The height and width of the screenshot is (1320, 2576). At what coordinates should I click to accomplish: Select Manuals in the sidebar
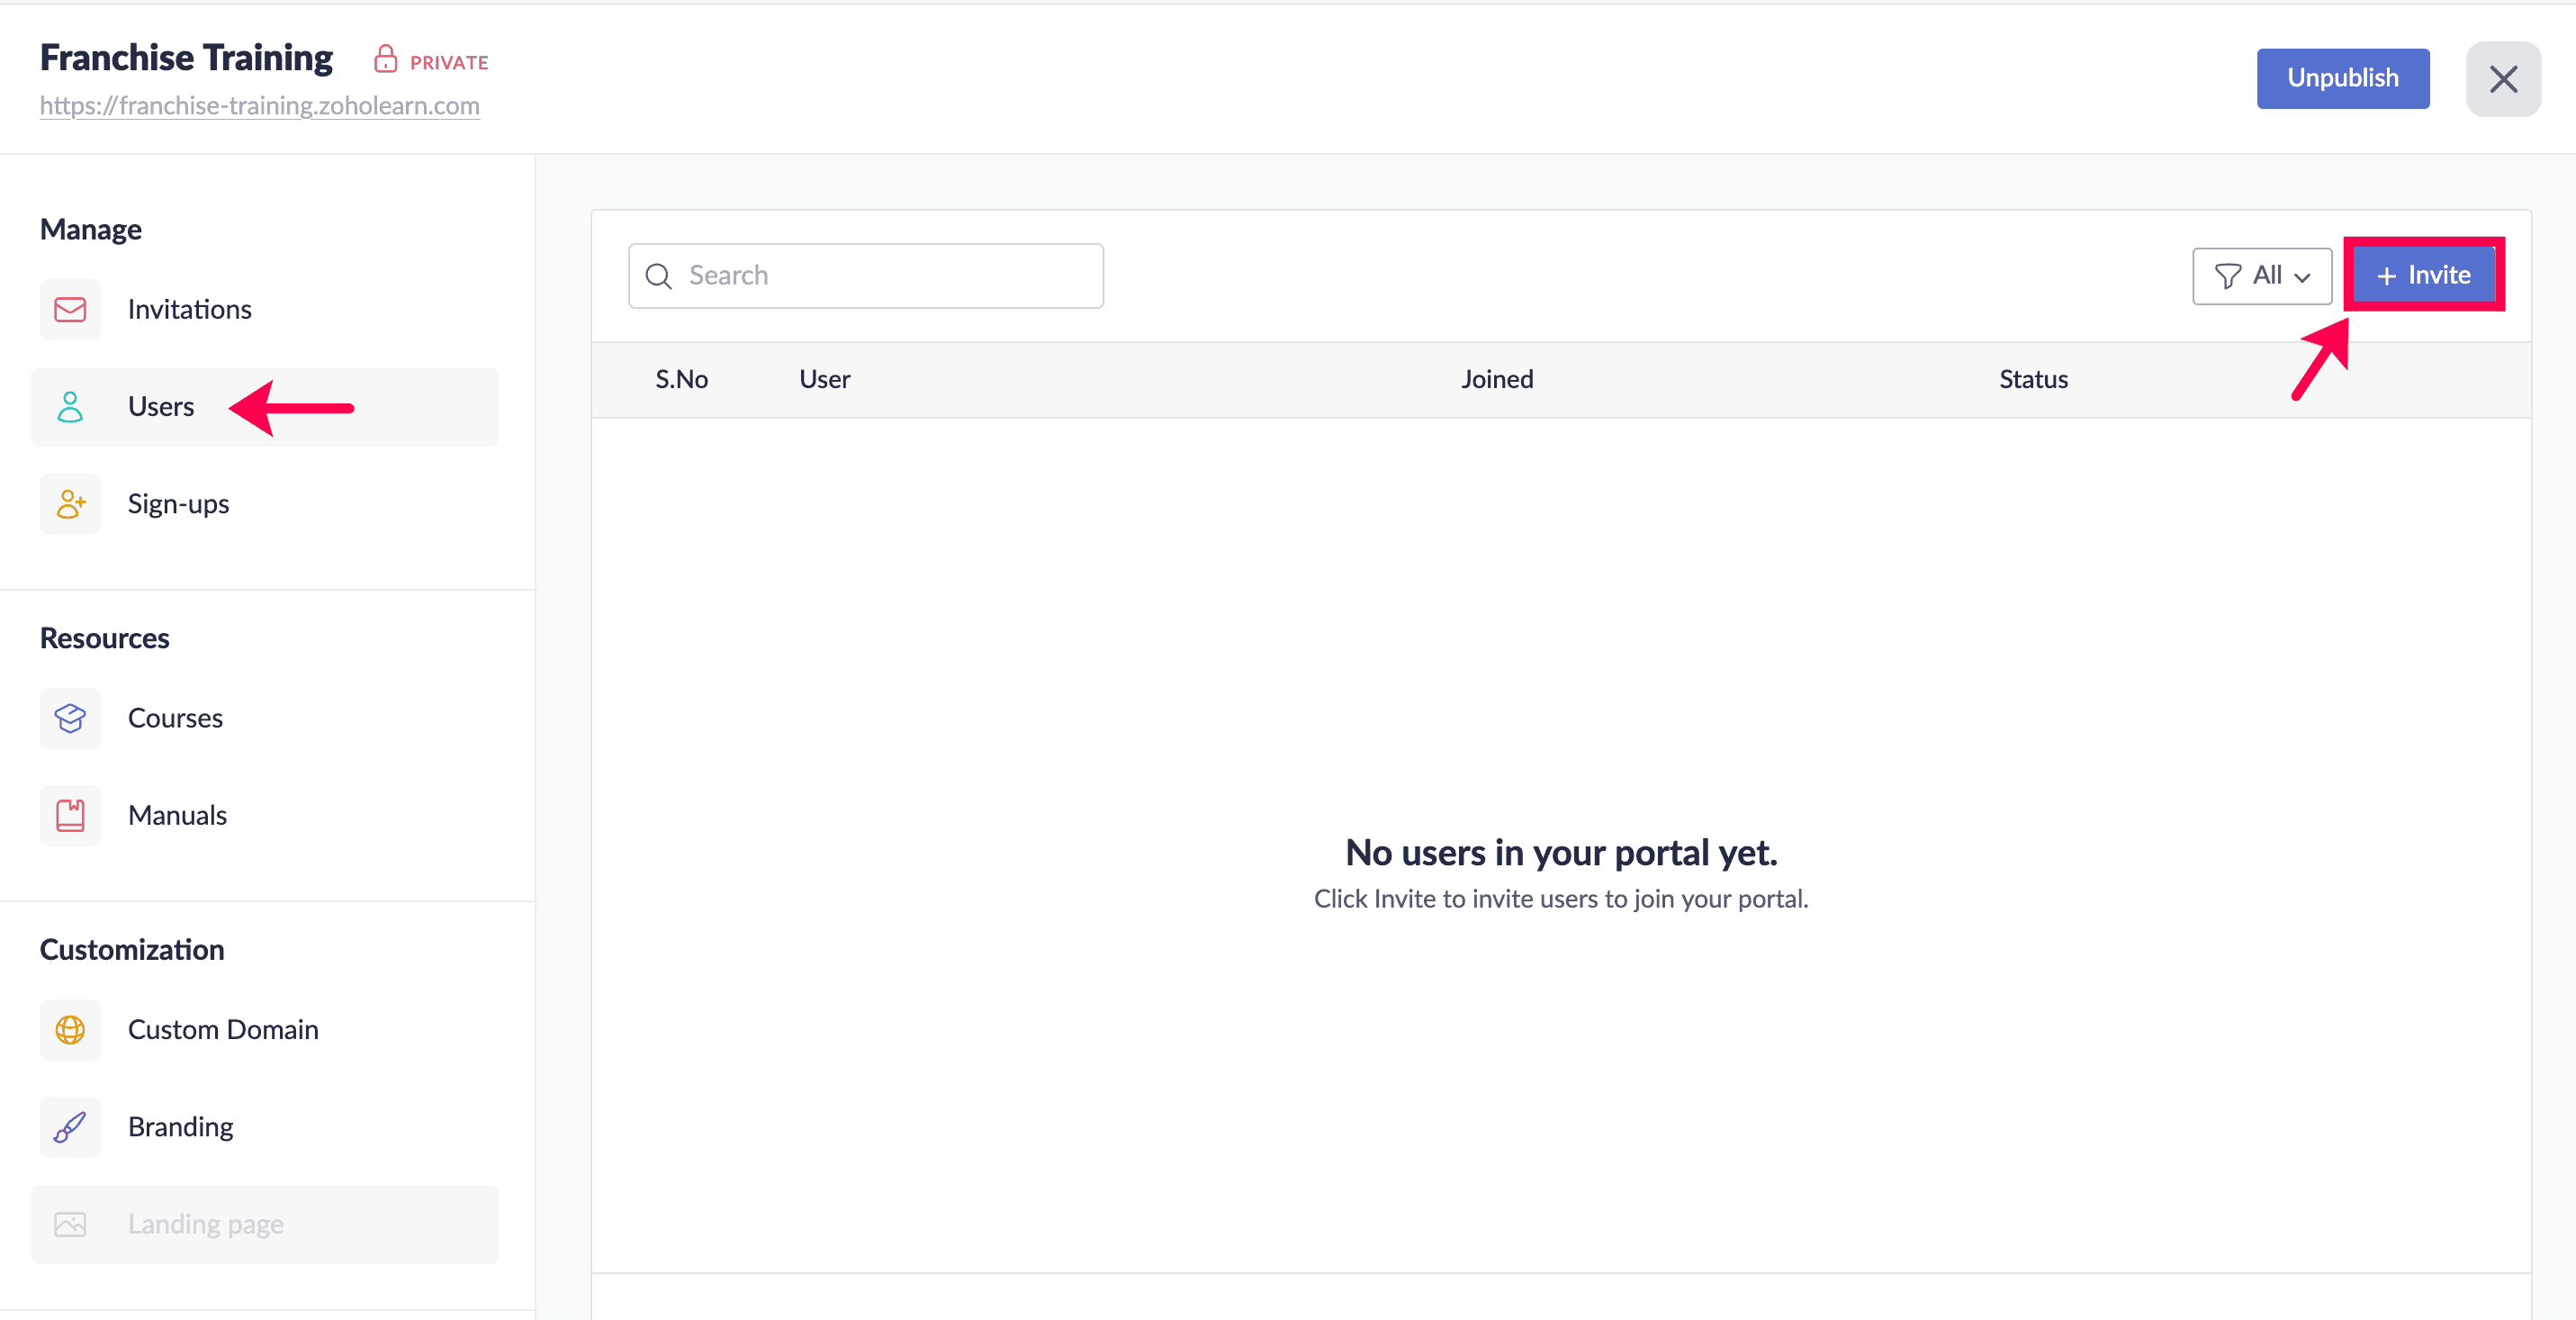177,815
